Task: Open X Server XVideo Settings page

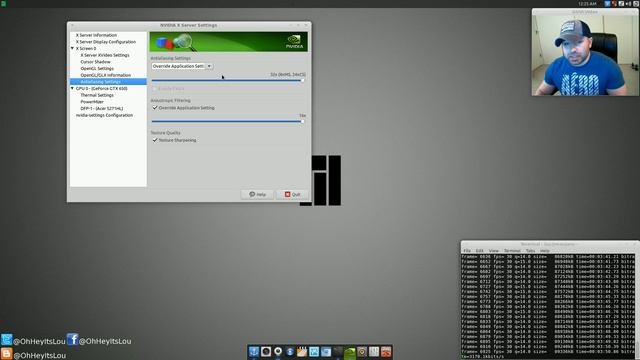Action: coord(105,55)
